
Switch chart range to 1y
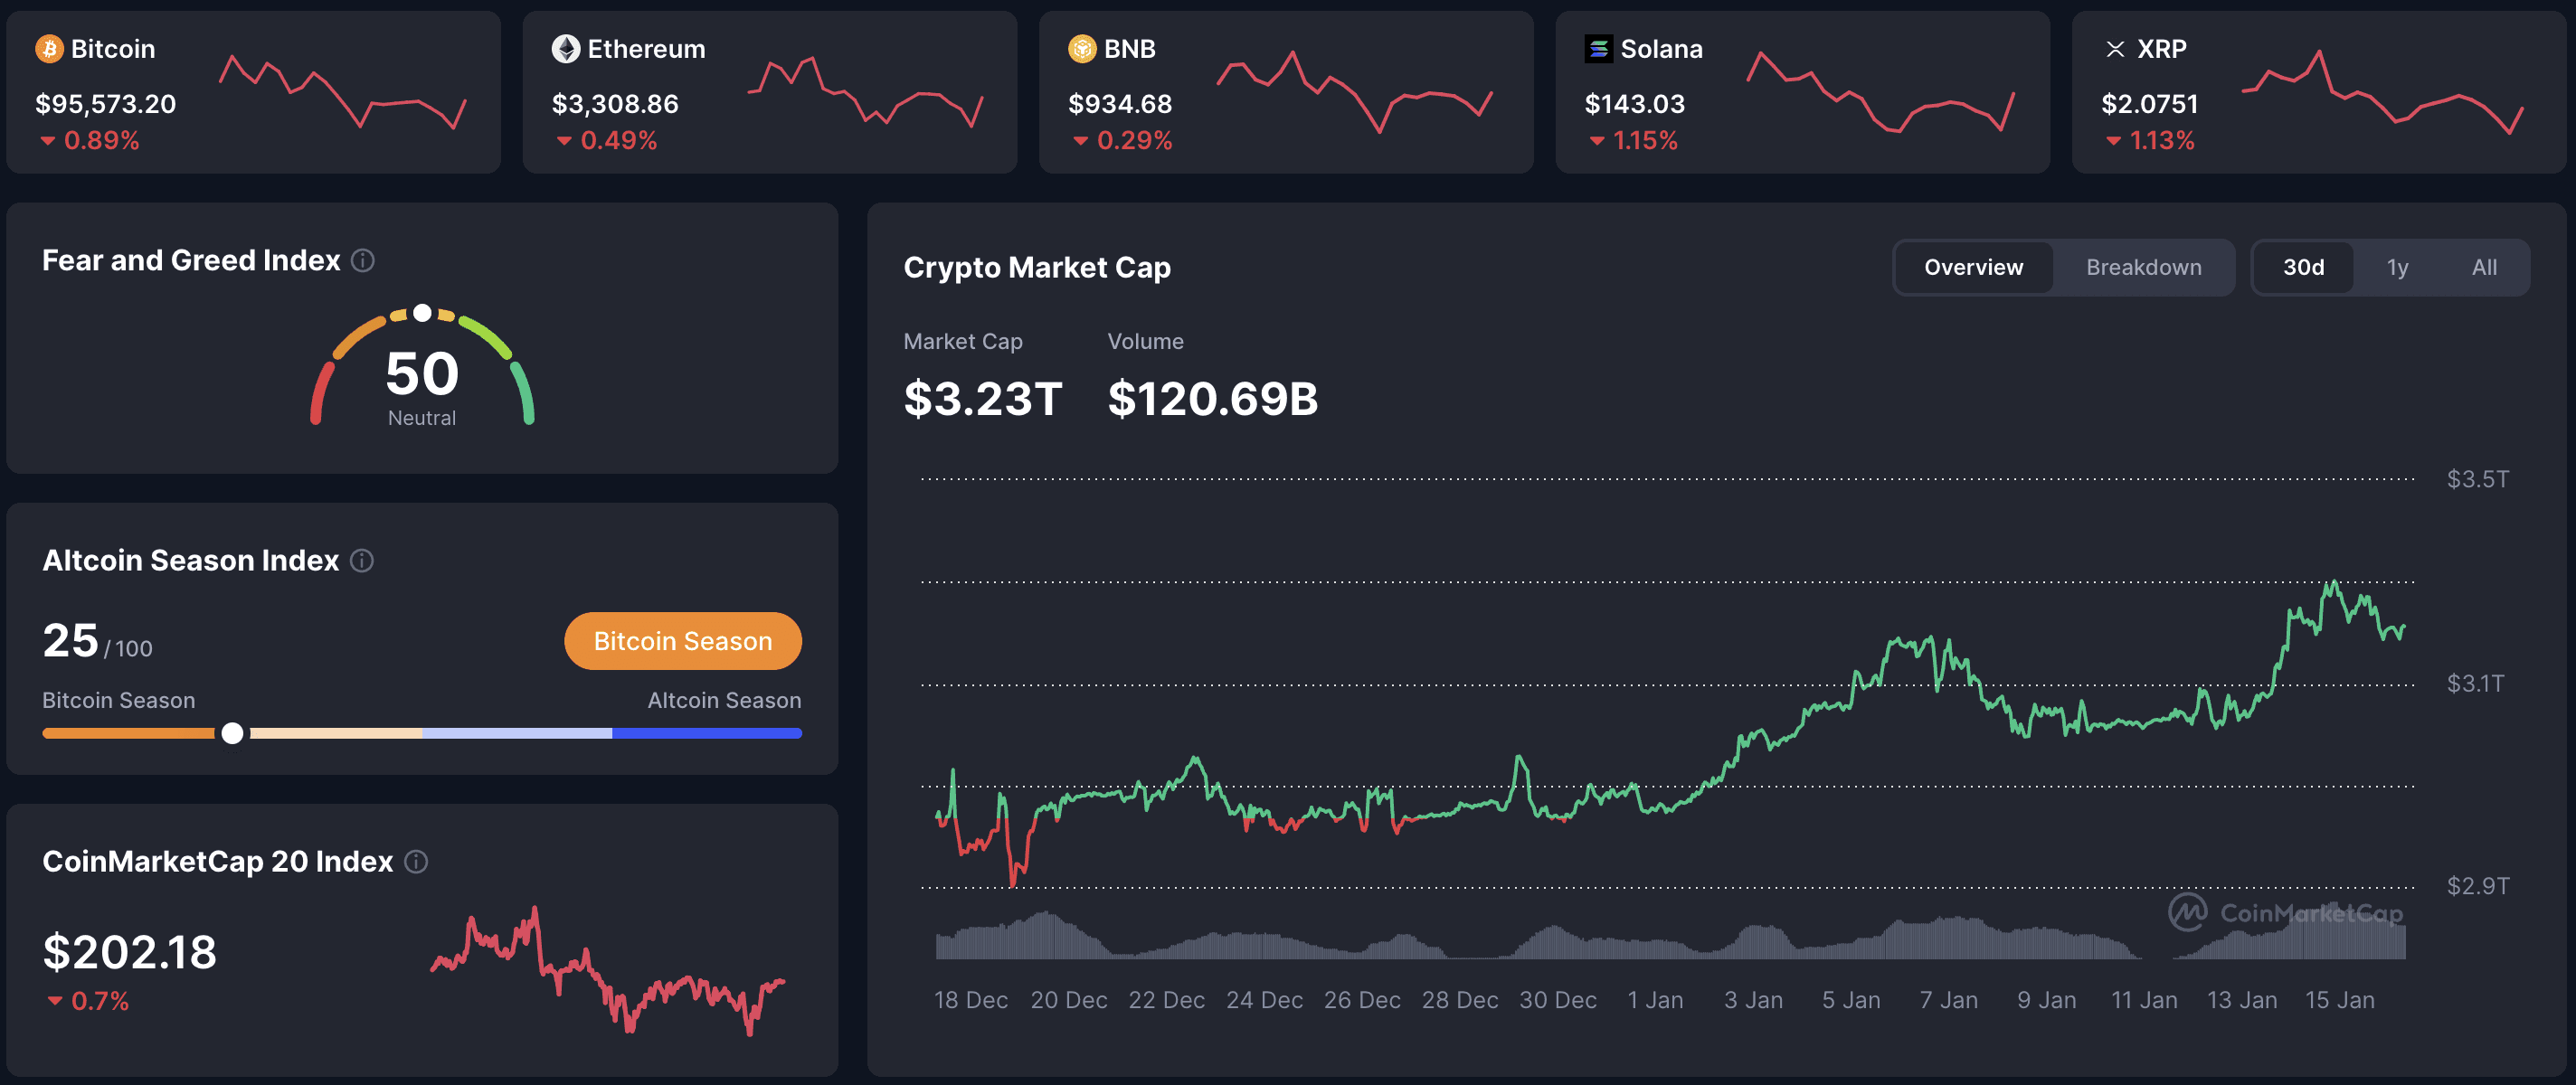coord(2397,267)
